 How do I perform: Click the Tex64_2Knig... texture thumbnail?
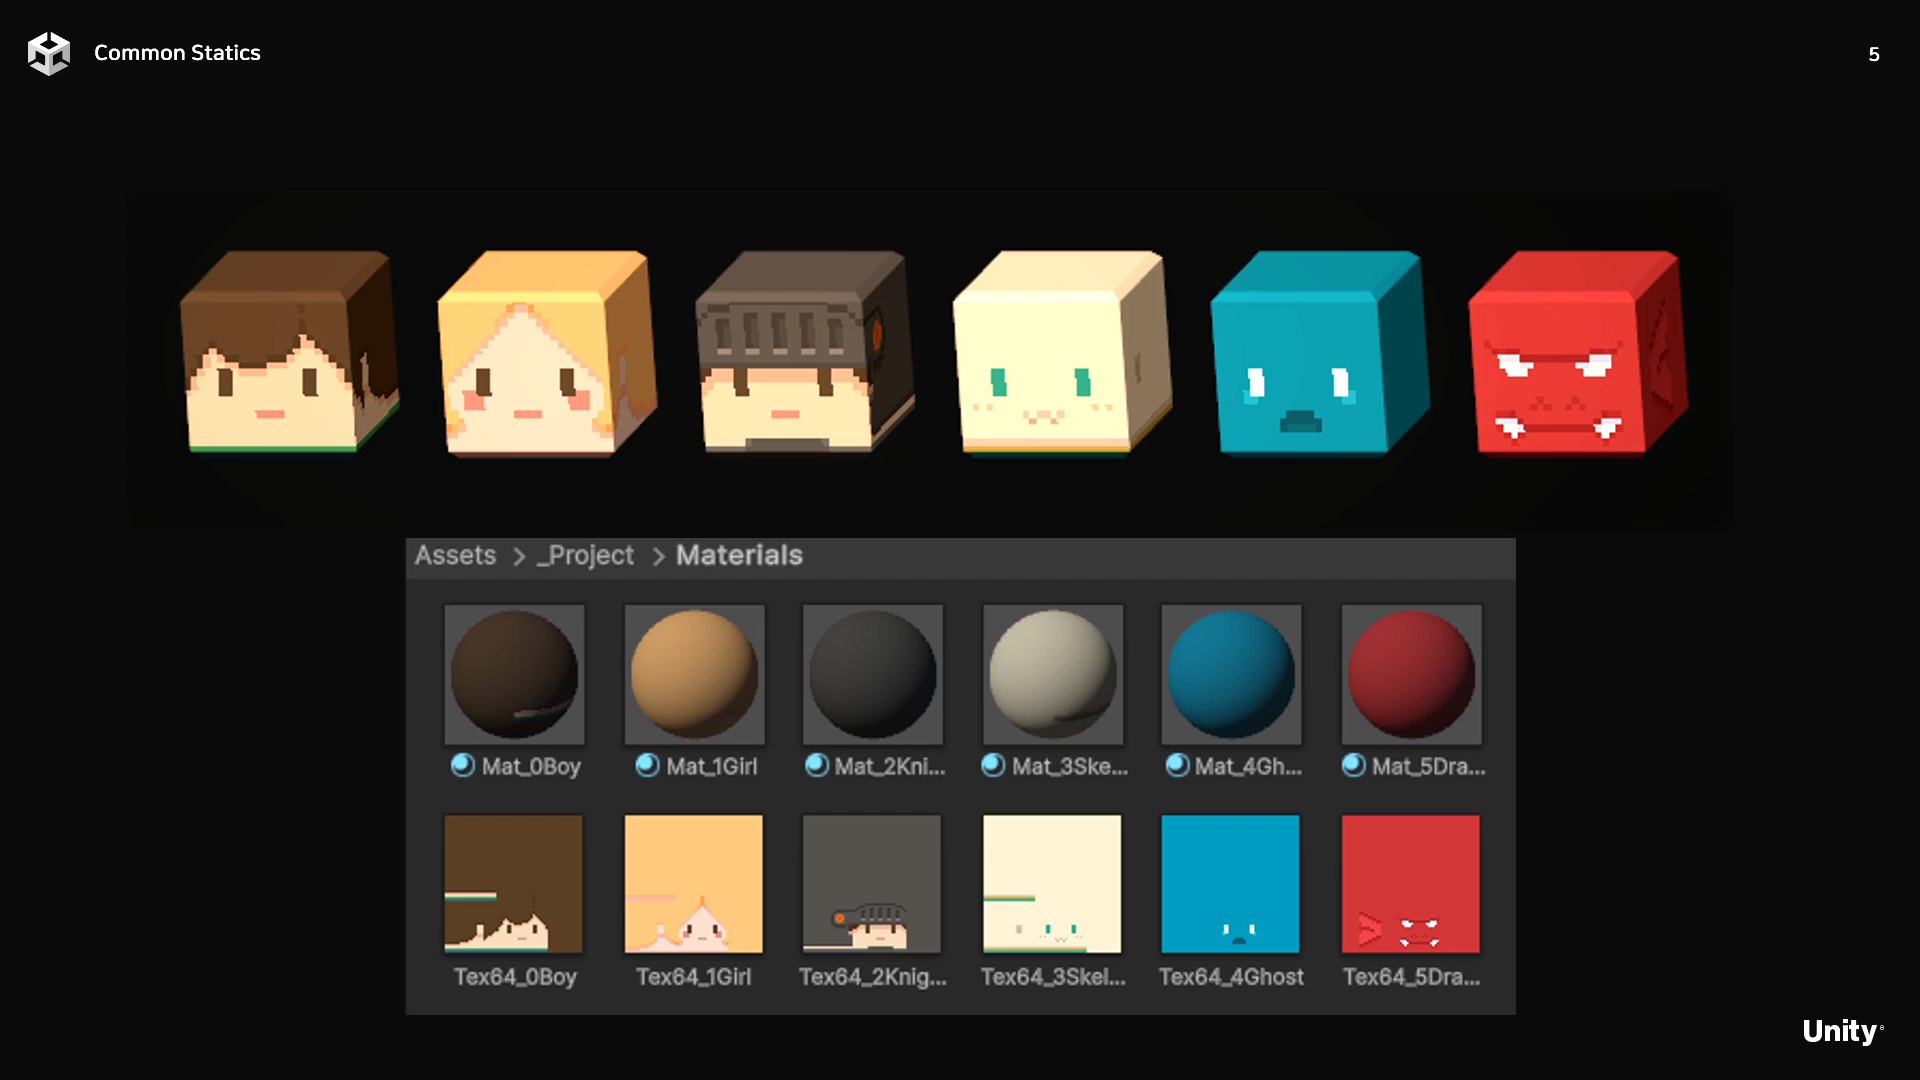[872, 884]
